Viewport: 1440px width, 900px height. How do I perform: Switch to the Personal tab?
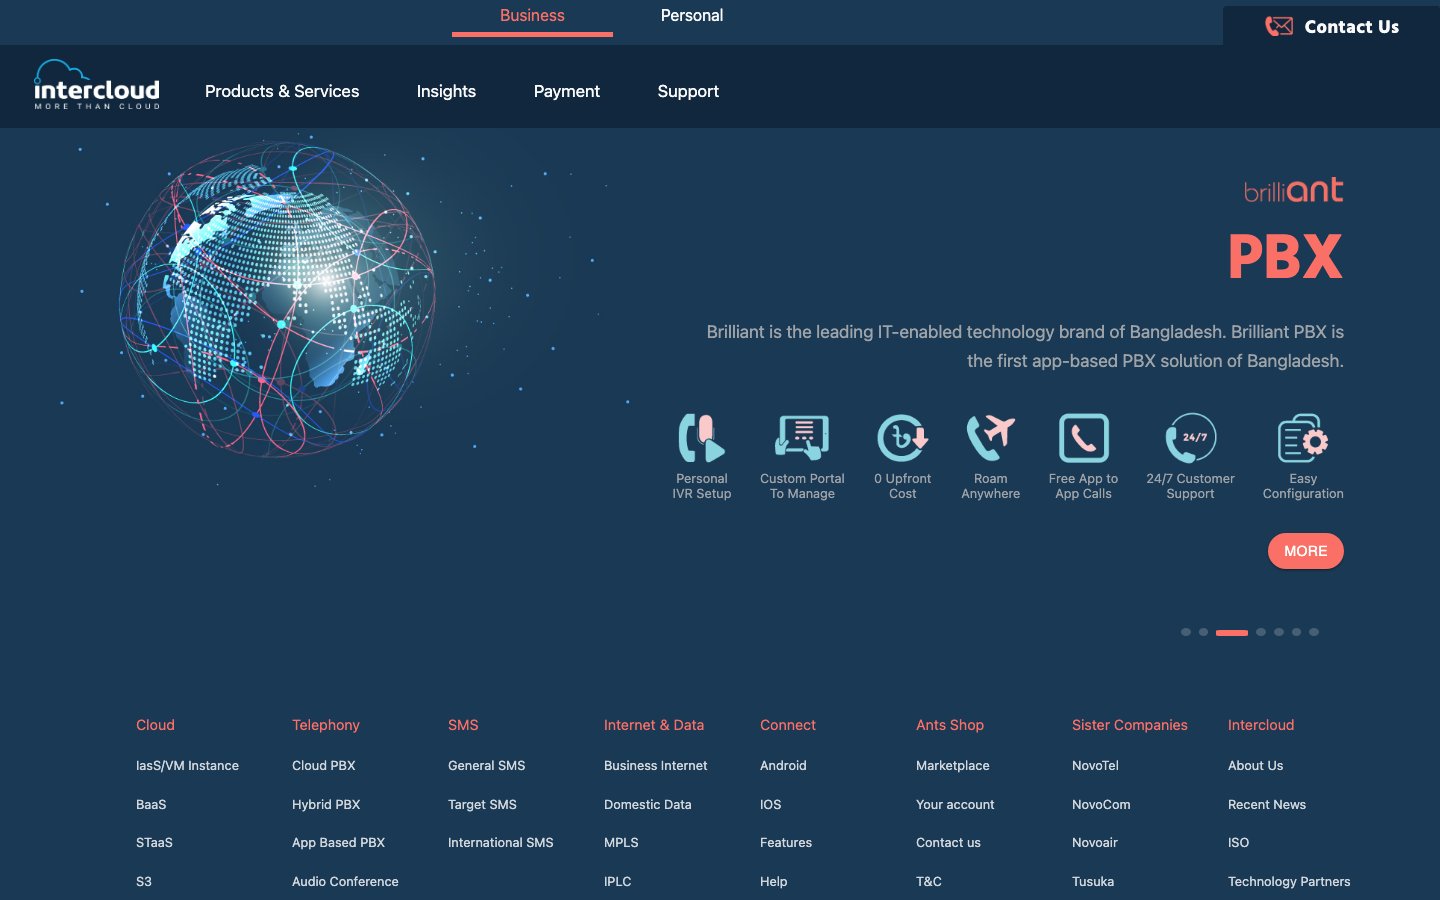[692, 16]
